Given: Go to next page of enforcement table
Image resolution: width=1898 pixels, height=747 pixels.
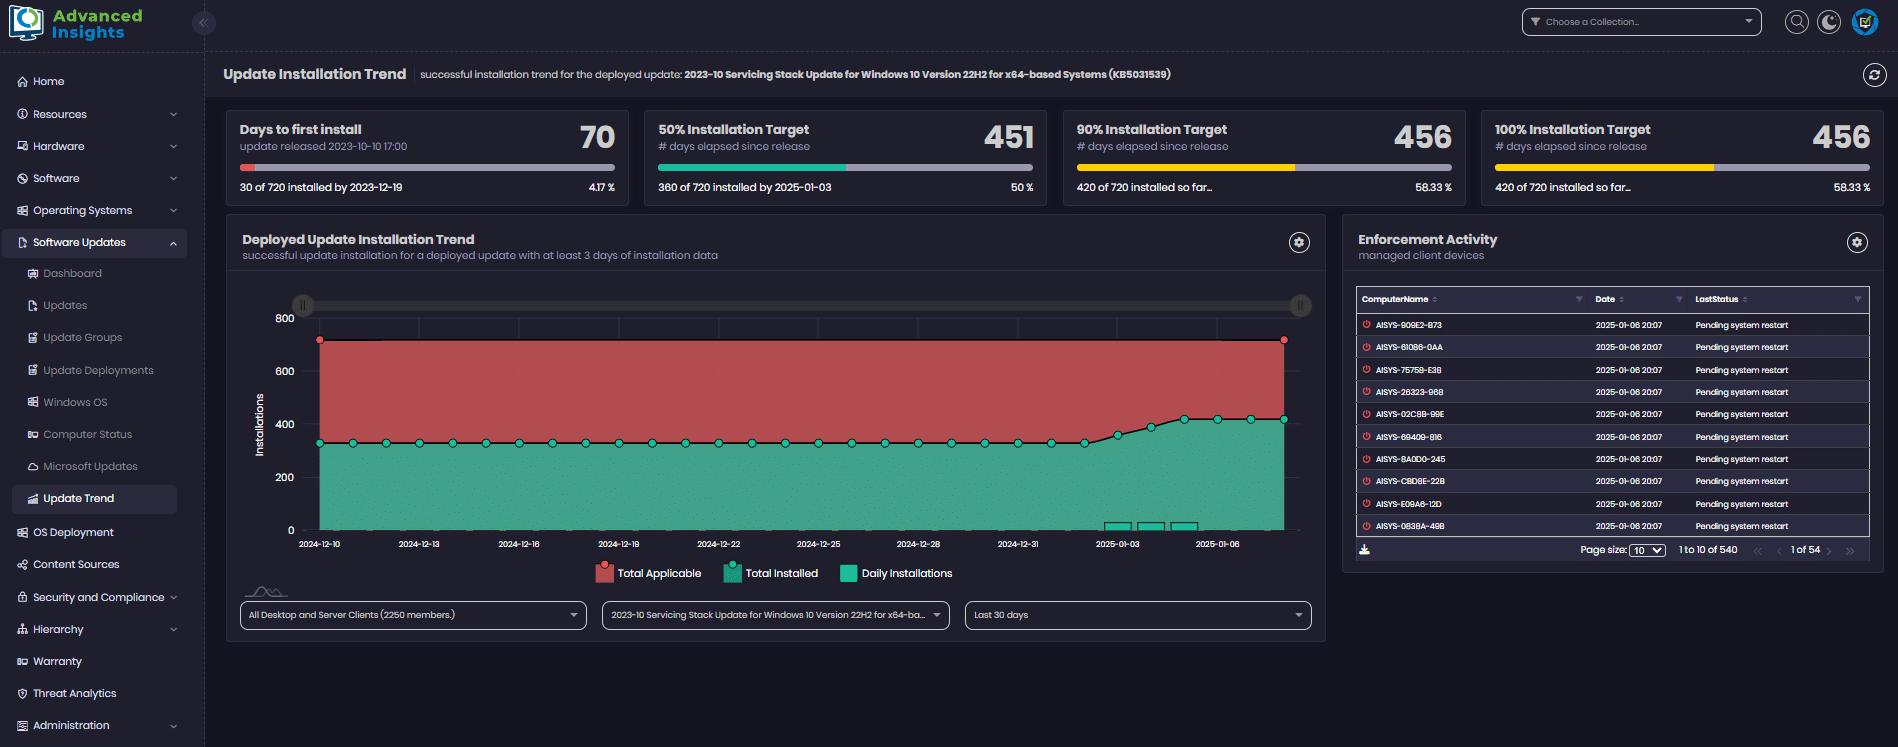Looking at the screenshot, I should tap(1829, 551).
